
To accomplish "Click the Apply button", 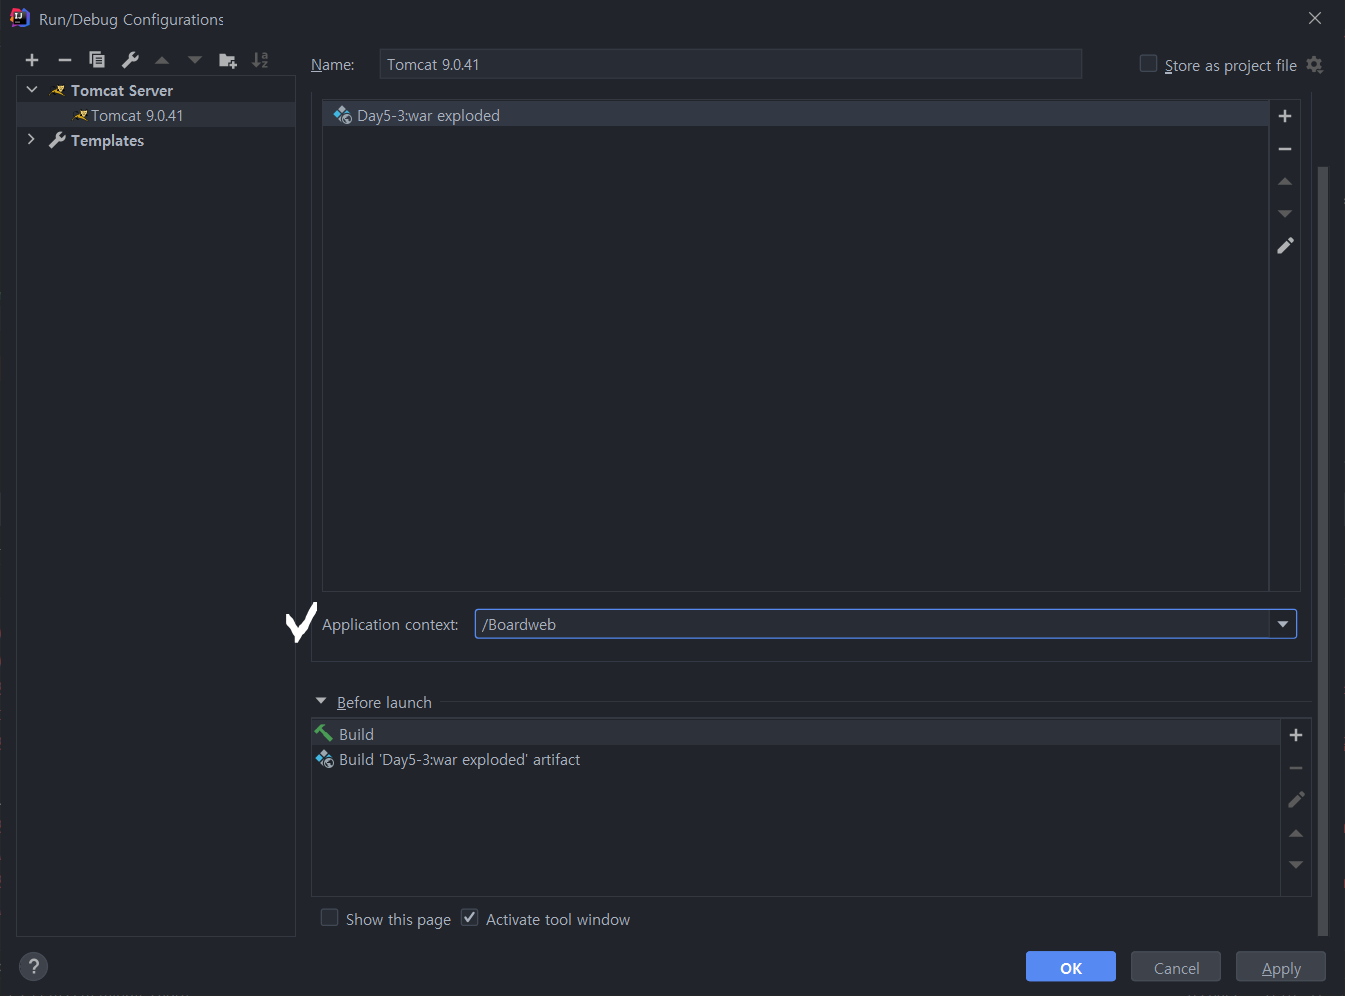I will coord(1281,967).
